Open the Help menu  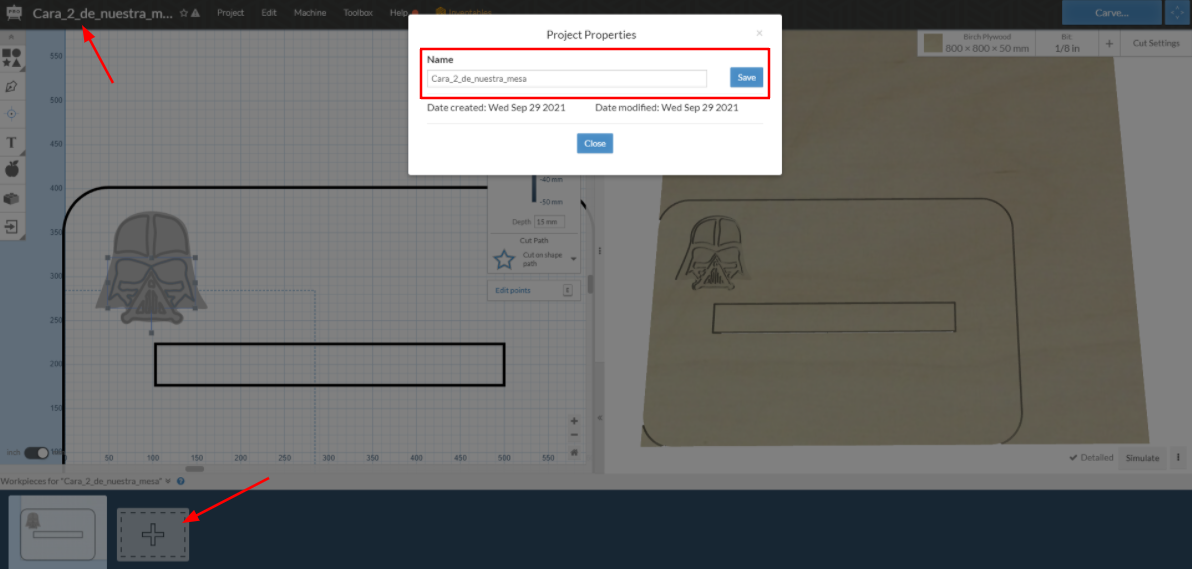pyautogui.click(x=399, y=13)
